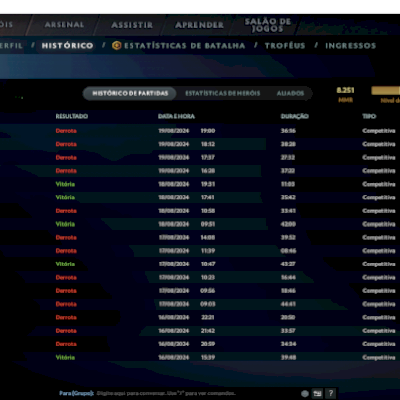400x400 pixels.
Task: Switch to the TROFÉUS section
Action: coord(285,46)
